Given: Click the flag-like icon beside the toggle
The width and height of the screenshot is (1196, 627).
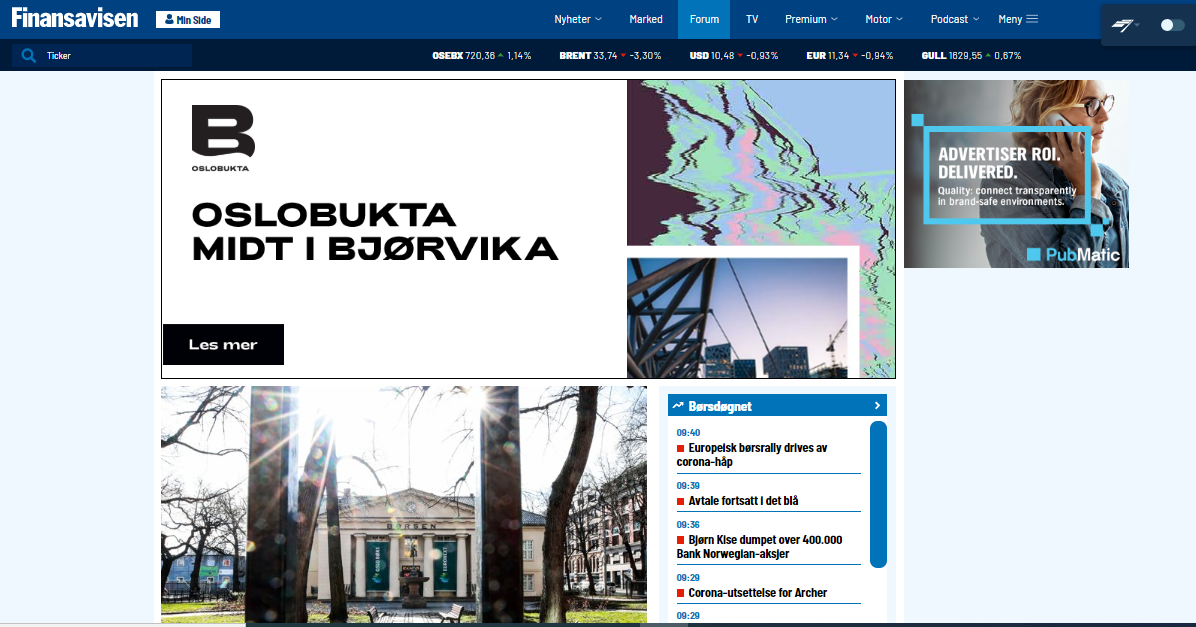Looking at the screenshot, I should (1124, 26).
